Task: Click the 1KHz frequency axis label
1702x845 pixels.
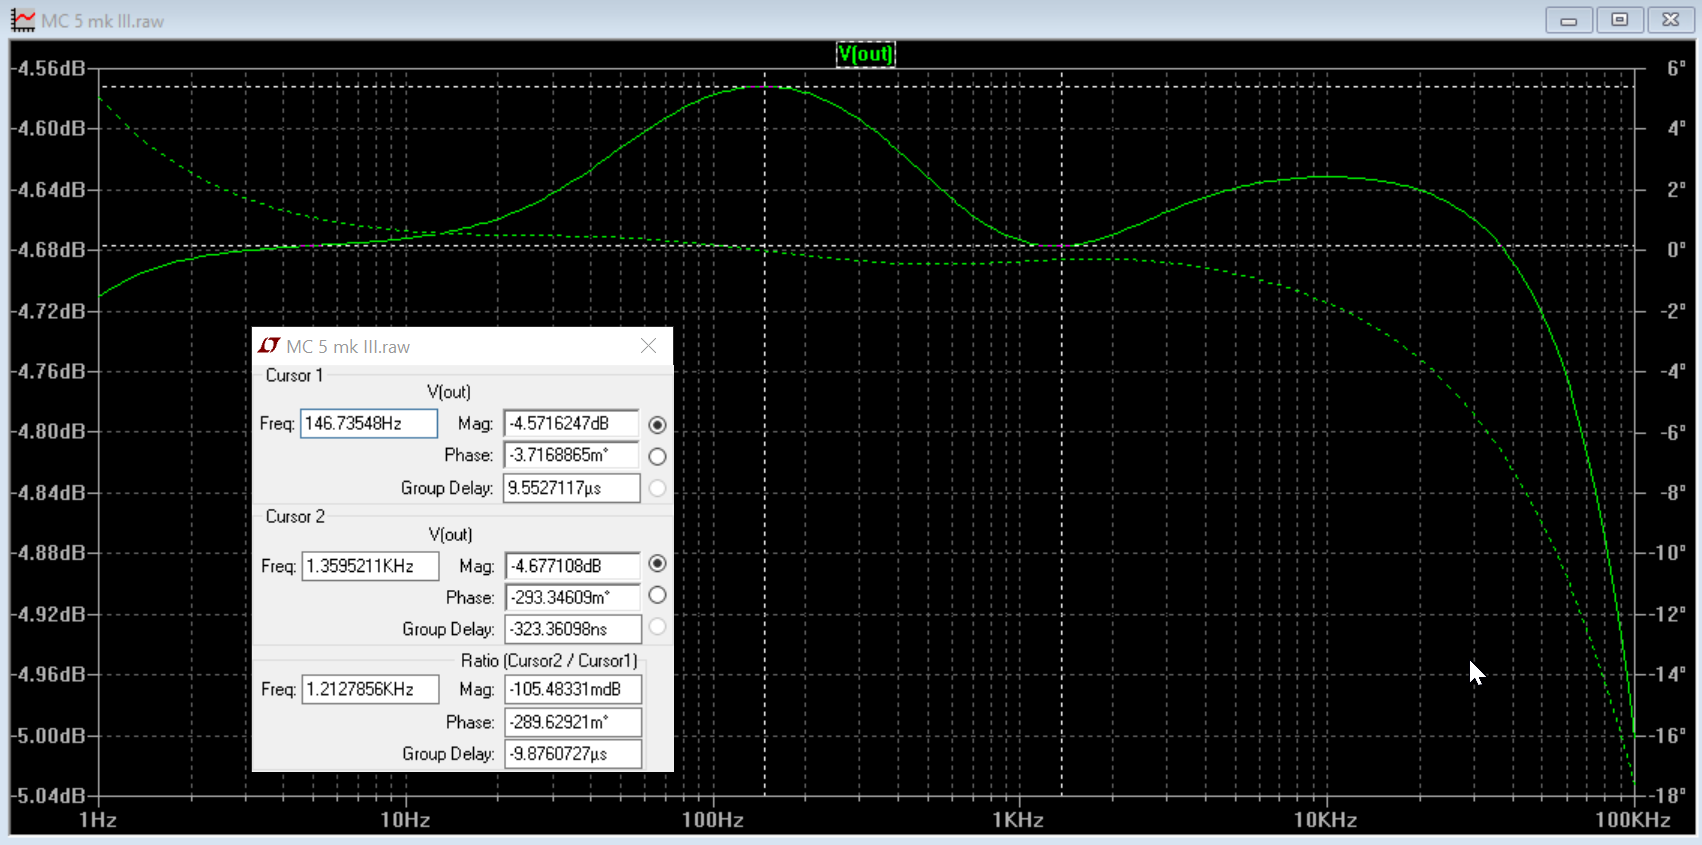Action: click(1018, 820)
